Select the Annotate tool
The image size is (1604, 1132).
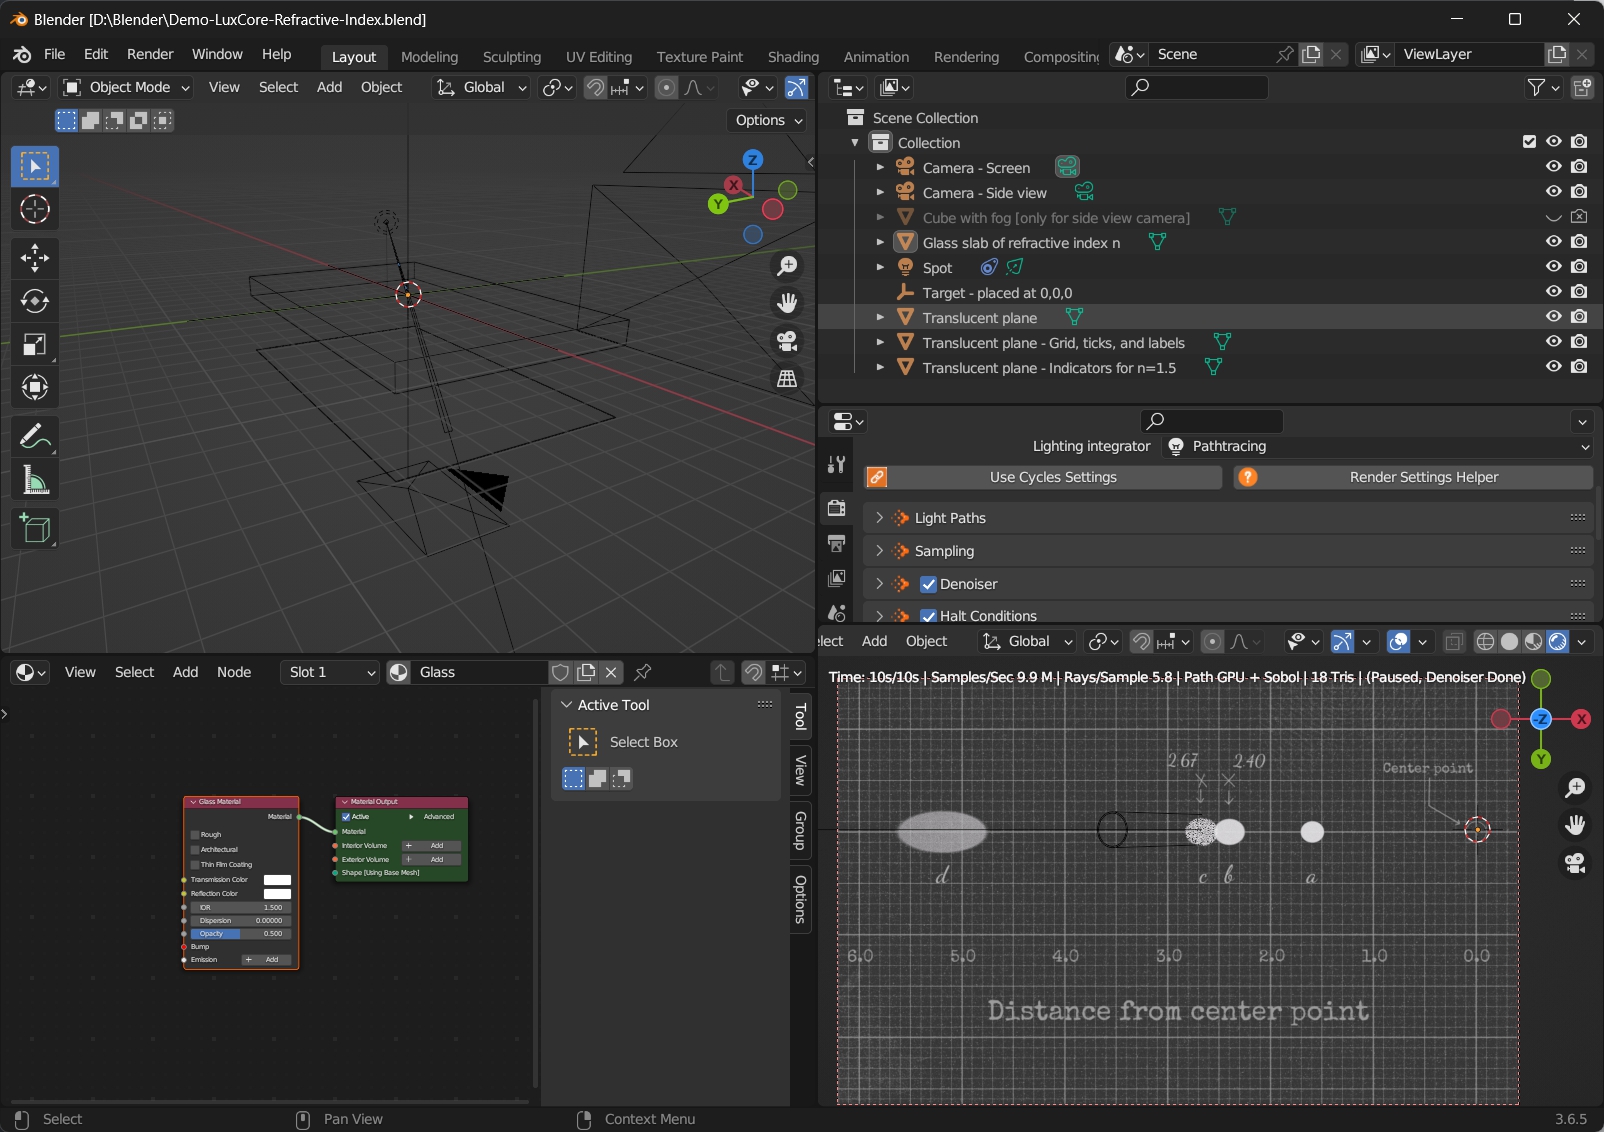tap(35, 437)
